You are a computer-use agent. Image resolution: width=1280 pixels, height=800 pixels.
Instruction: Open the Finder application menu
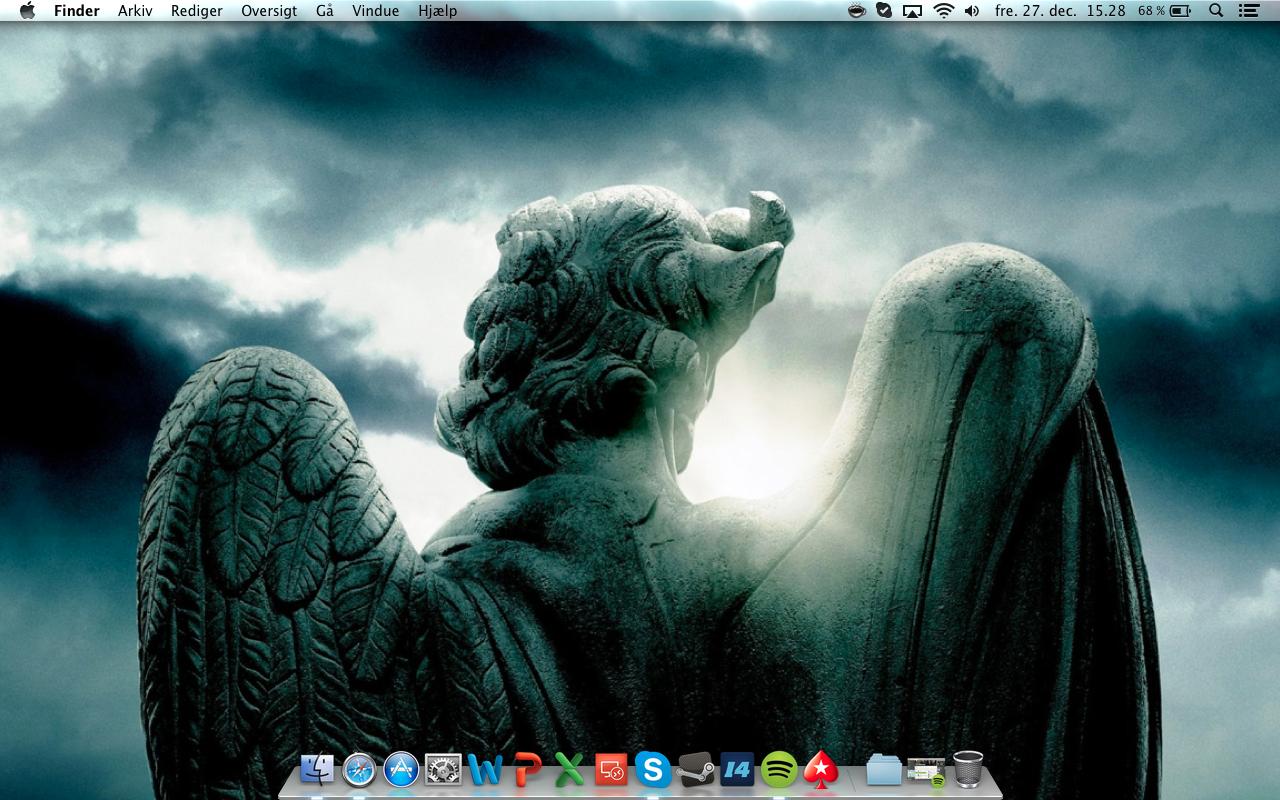[x=77, y=11]
